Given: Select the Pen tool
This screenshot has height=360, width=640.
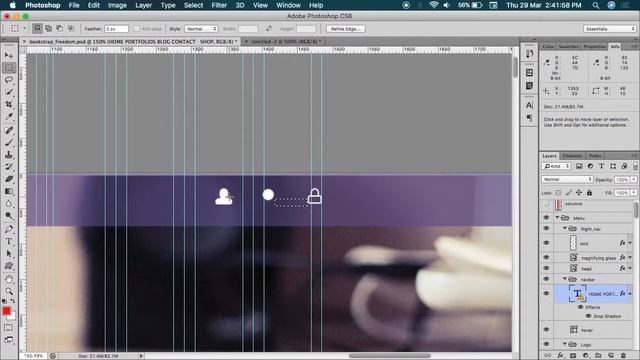Looking at the screenshot, I should [x=9, y=229].
